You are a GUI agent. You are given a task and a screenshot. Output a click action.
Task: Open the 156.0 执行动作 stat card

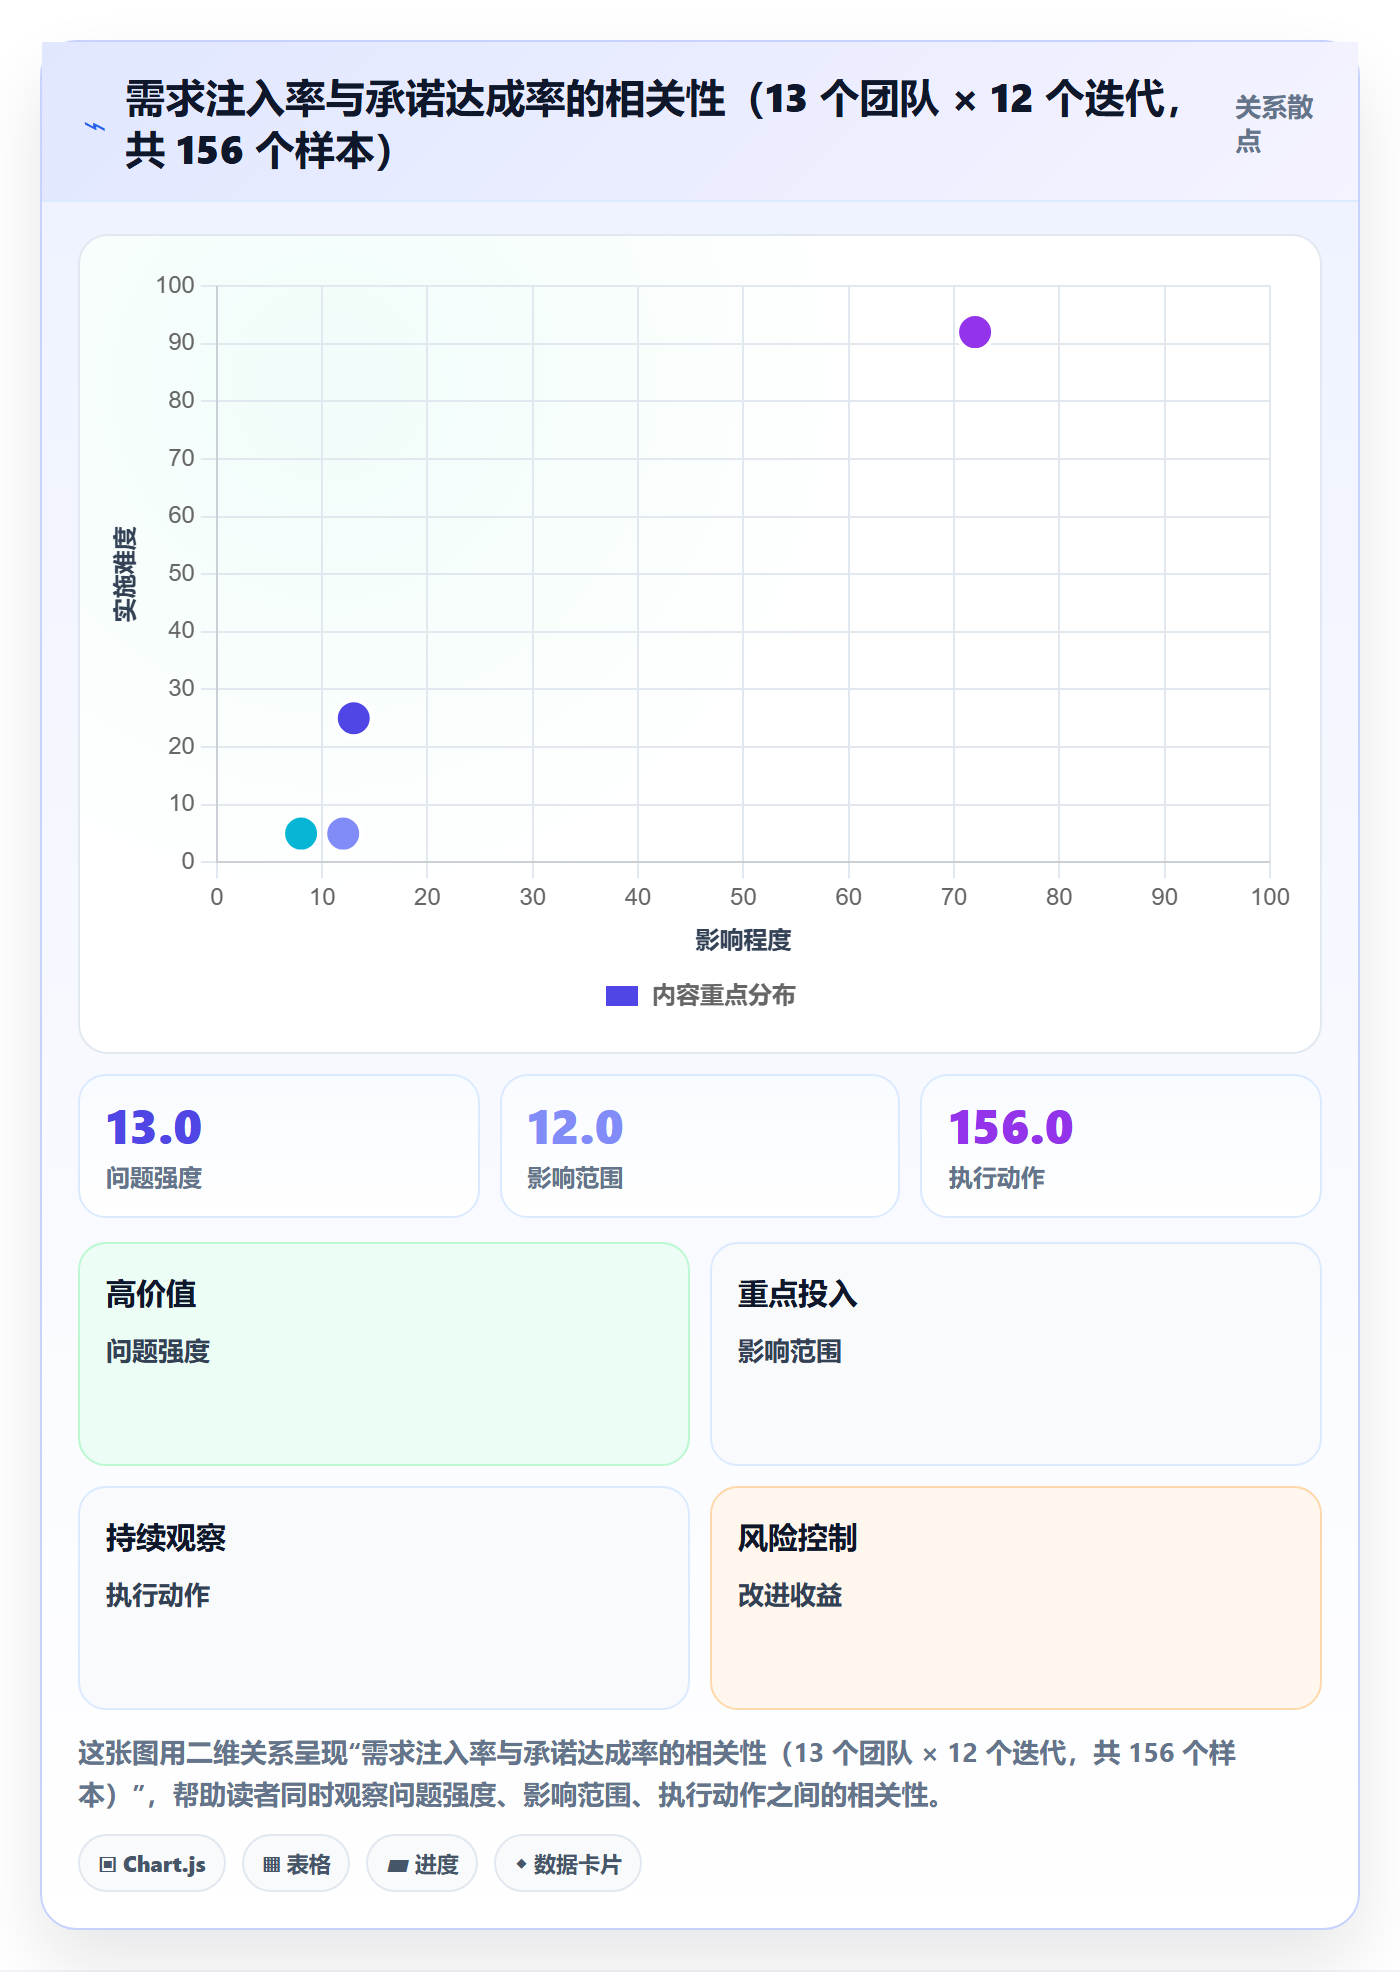click(x=1121, y=1146)
